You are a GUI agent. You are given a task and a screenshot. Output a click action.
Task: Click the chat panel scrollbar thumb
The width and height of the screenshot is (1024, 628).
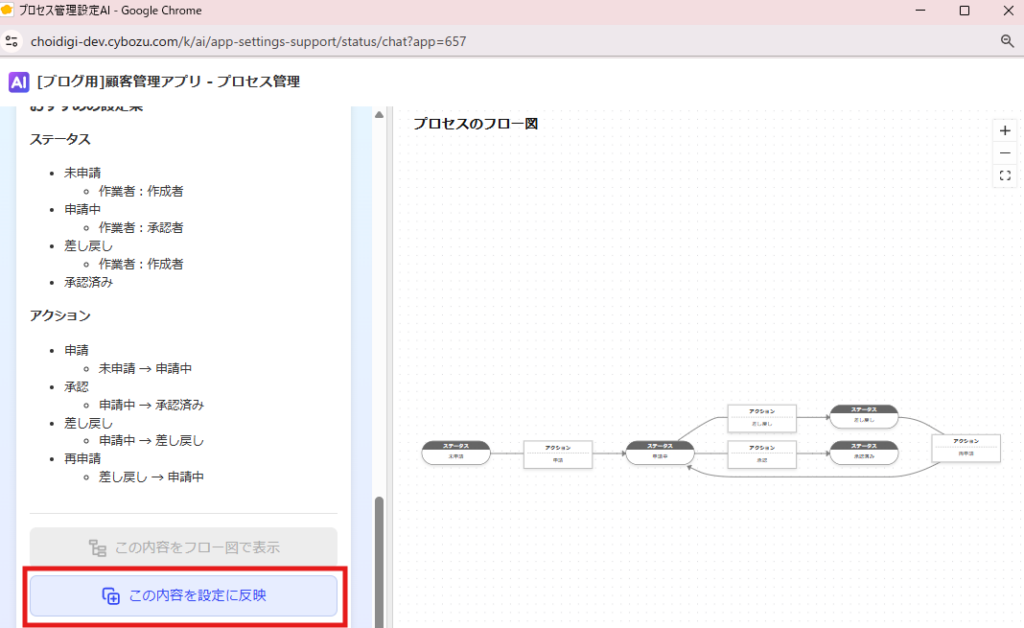[379, 560]
